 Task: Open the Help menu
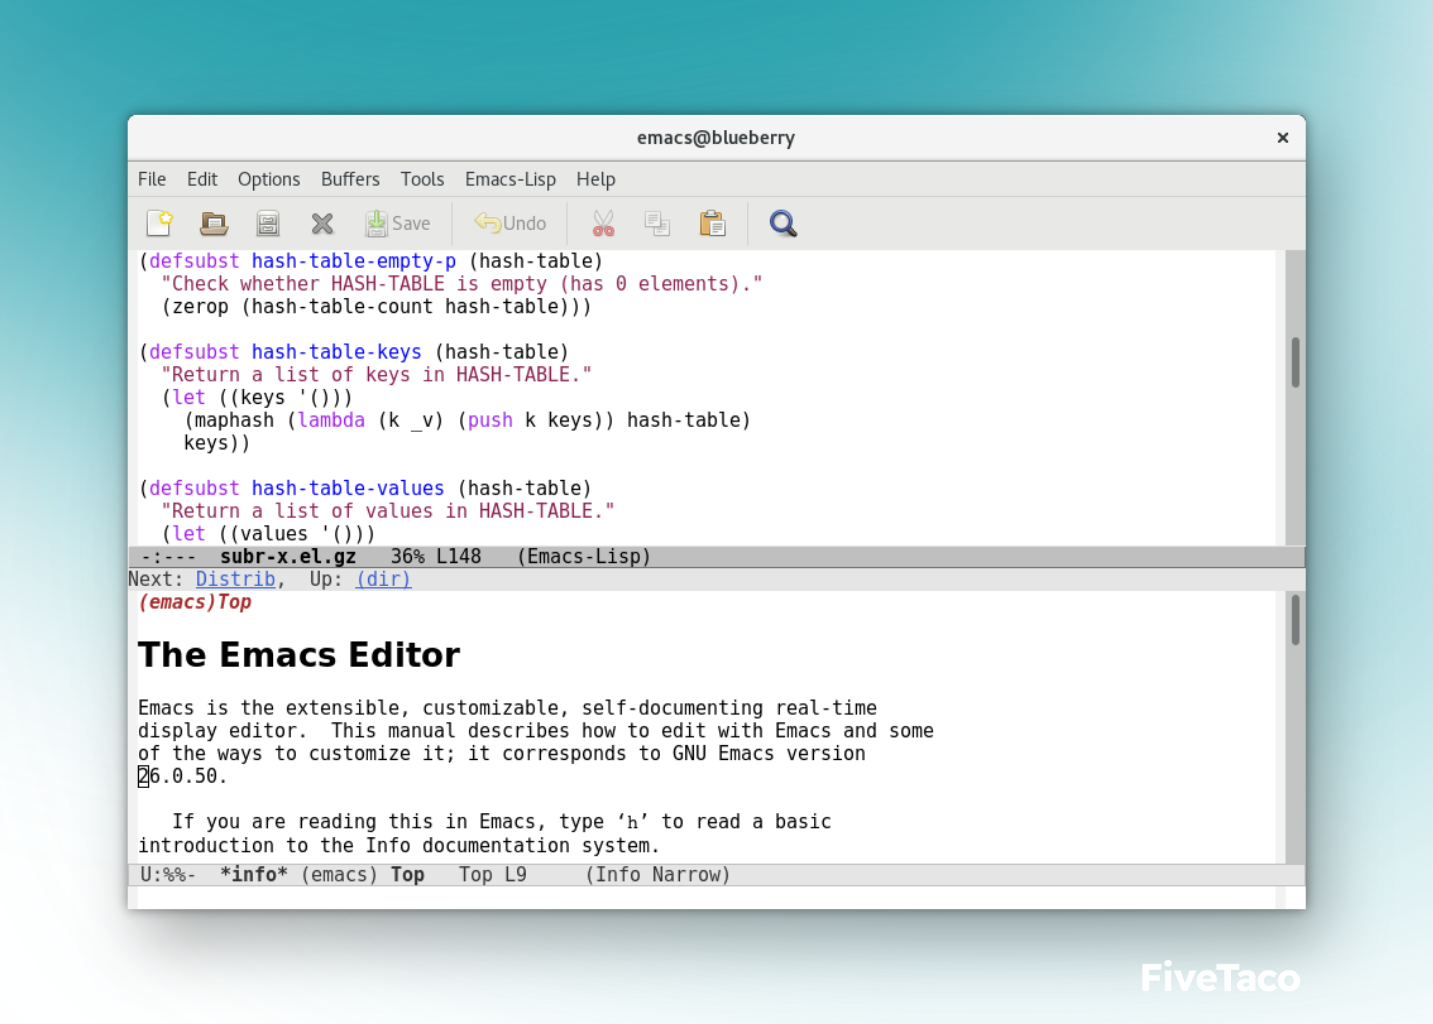(x=596, y=179)
